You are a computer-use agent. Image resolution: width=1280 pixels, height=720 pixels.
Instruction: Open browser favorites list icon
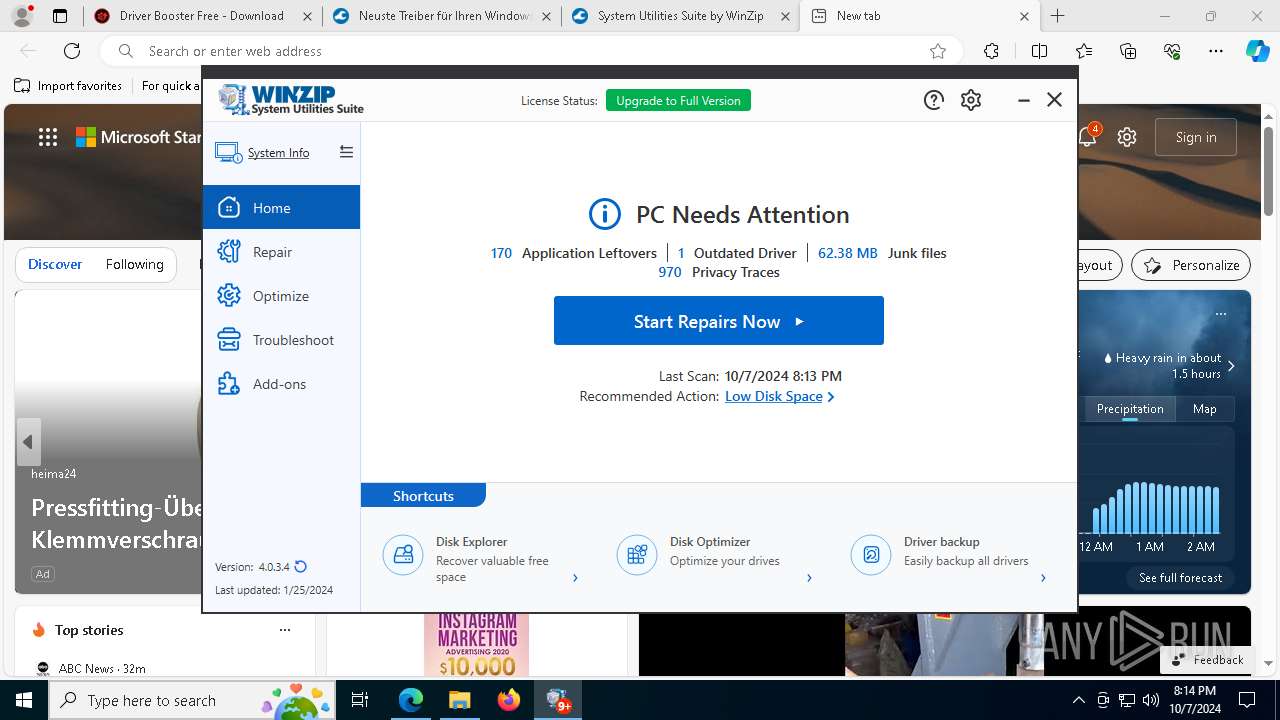click(1084, 51)
